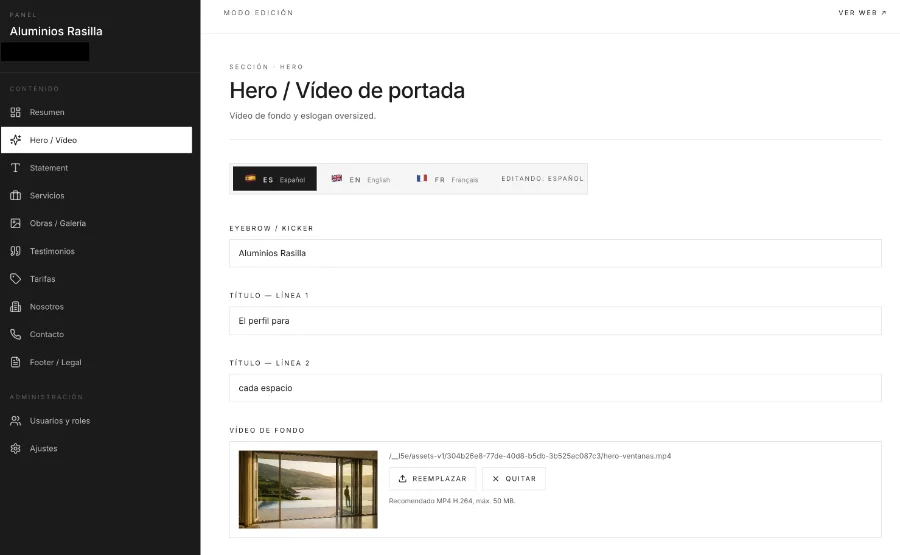Screen dimensions: 900x555
Task: Open the Resumen section
Action: pyautogui.click(x=96, y=112)
